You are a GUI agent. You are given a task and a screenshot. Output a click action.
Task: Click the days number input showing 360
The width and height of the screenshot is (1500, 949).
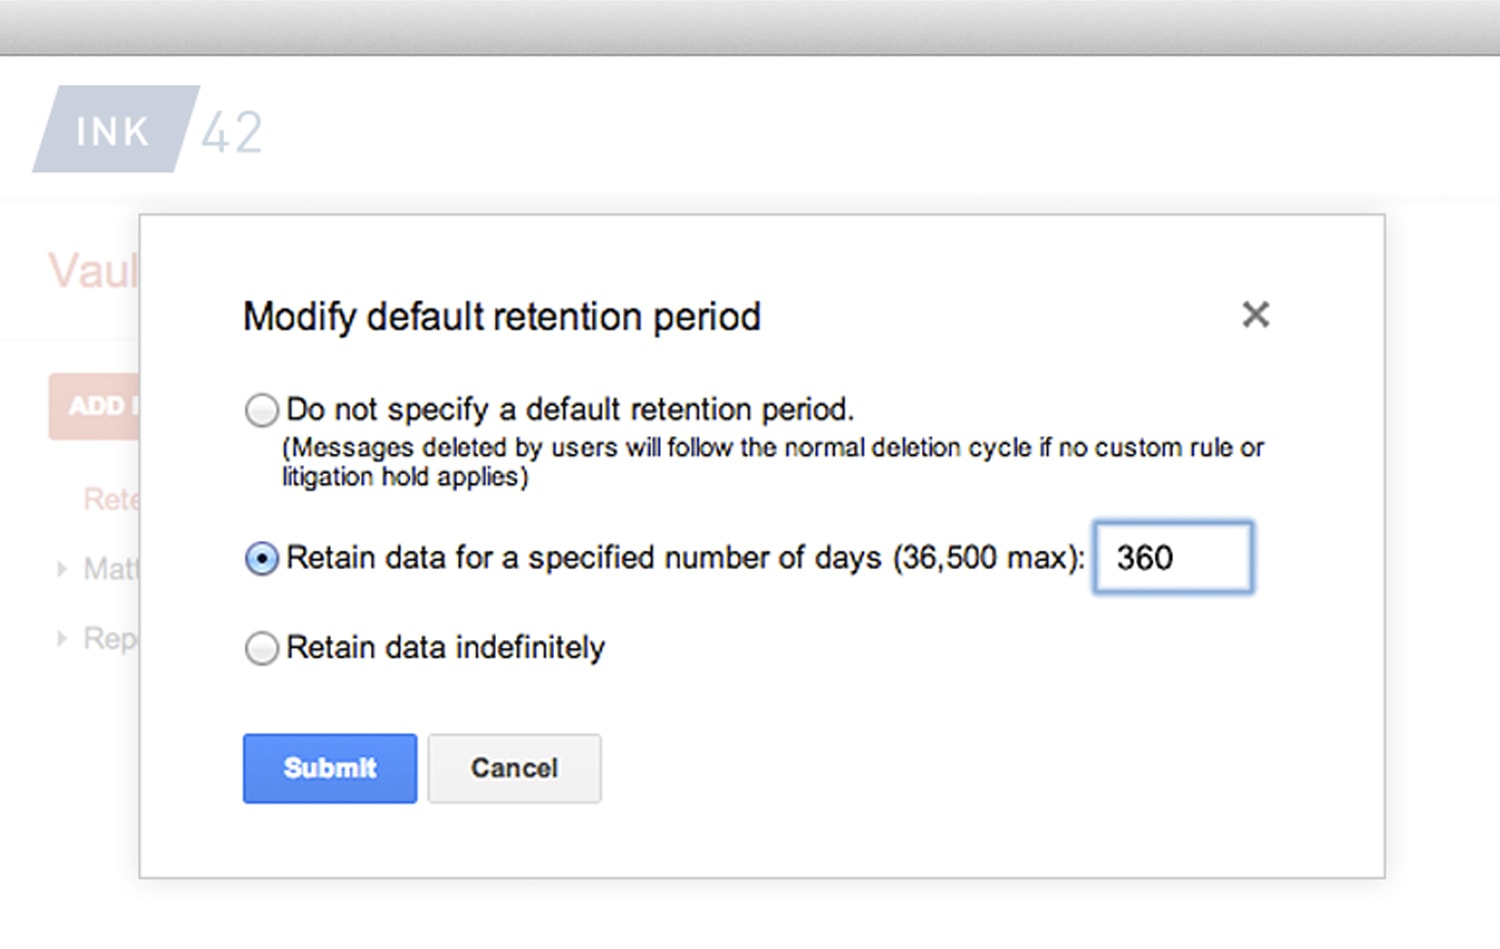tap(1173, 557)
